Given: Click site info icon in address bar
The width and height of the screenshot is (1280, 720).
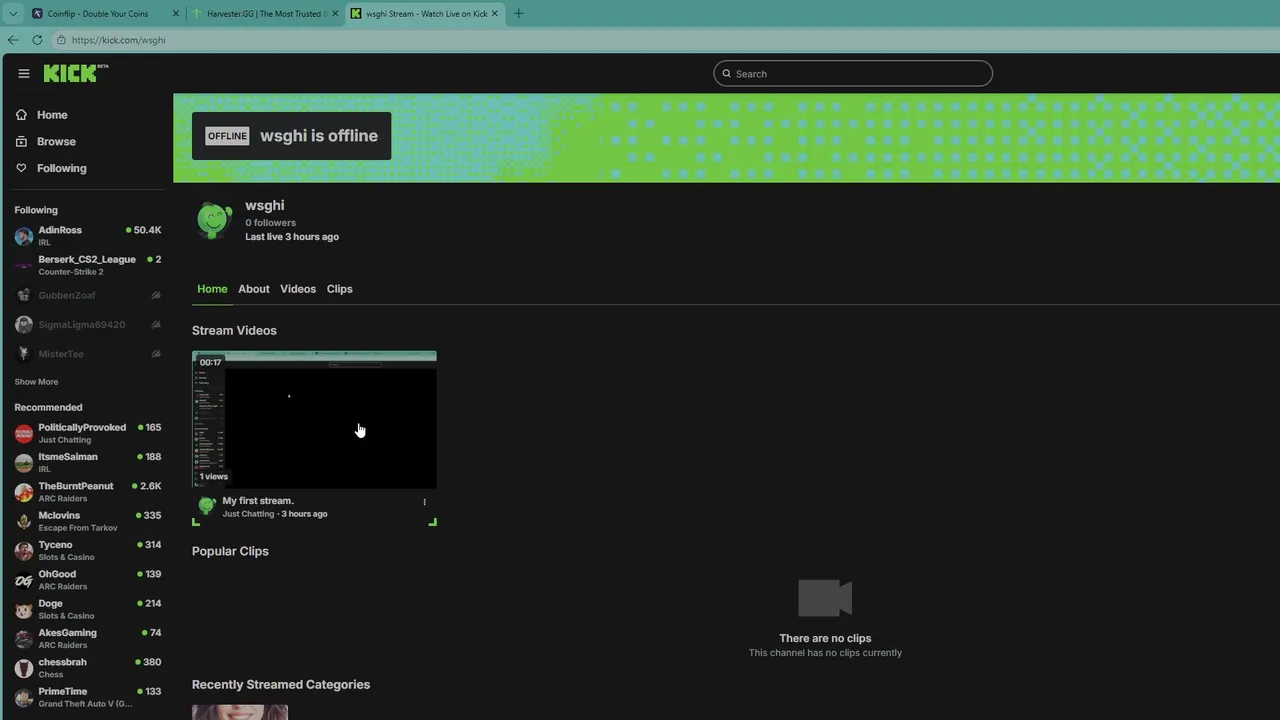Looking at the screenshot, I should (61, 40).
